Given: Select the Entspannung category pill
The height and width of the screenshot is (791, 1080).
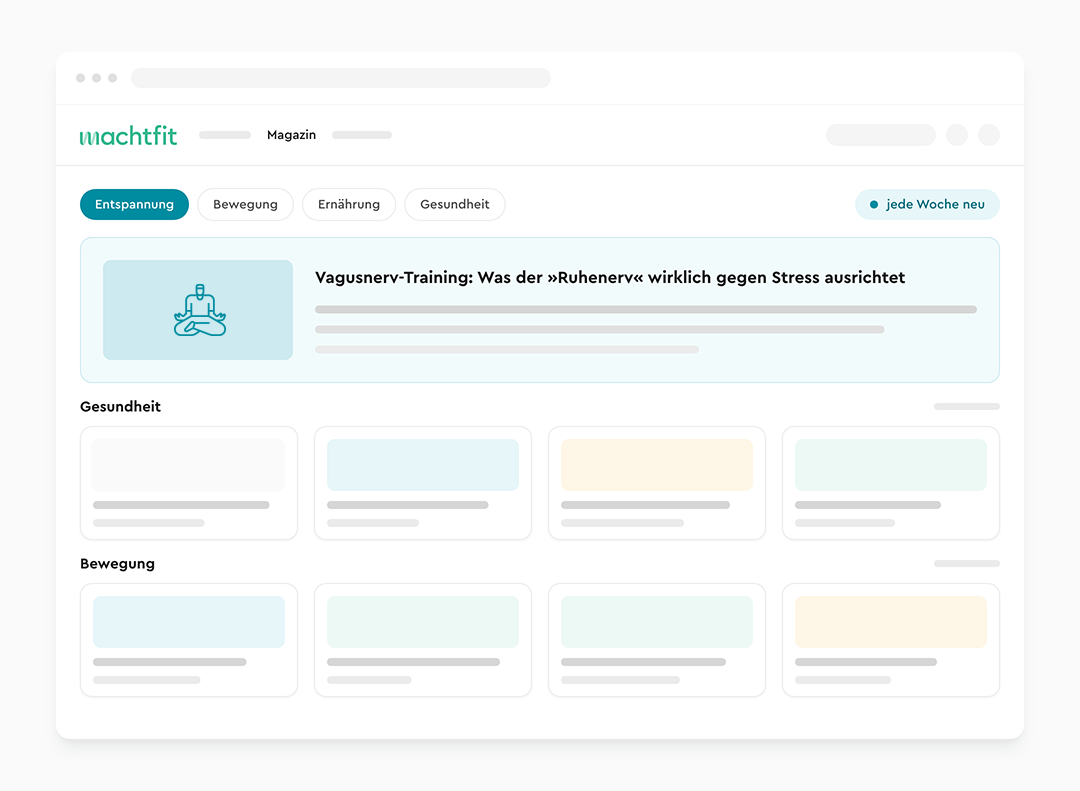Looking at the screenshot, I should (134, 205).
